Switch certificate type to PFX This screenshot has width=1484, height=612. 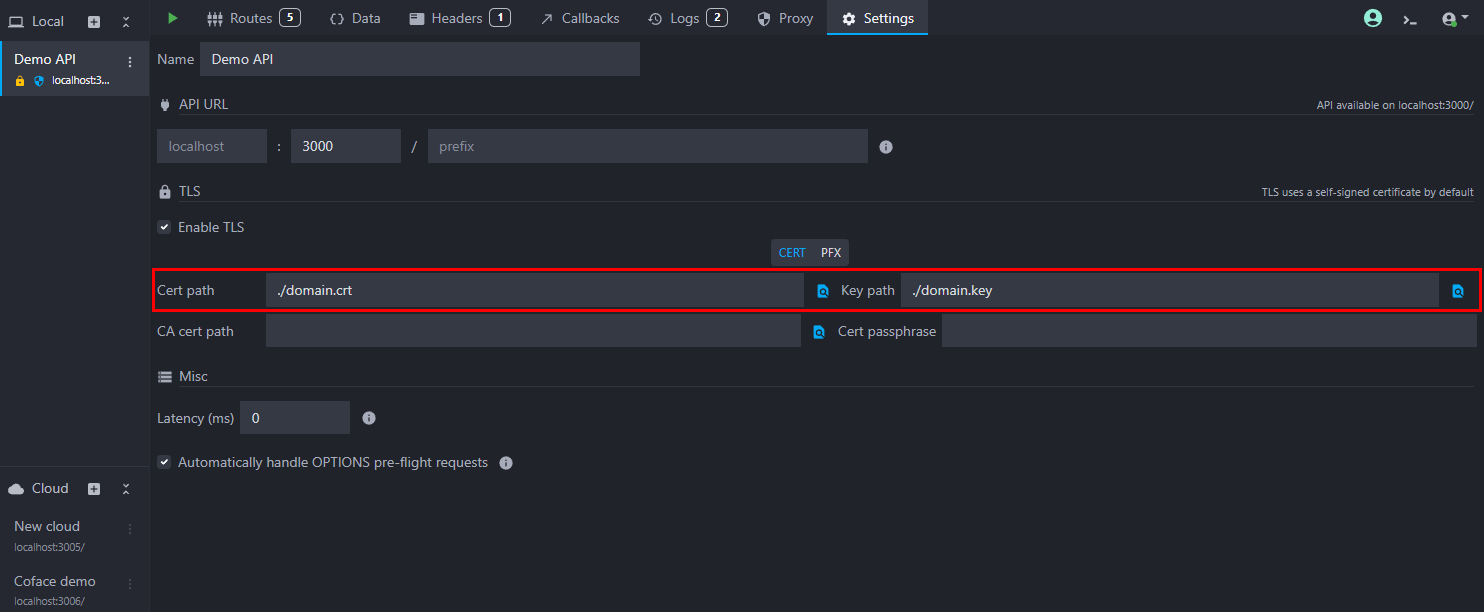[x=831, y=252]
